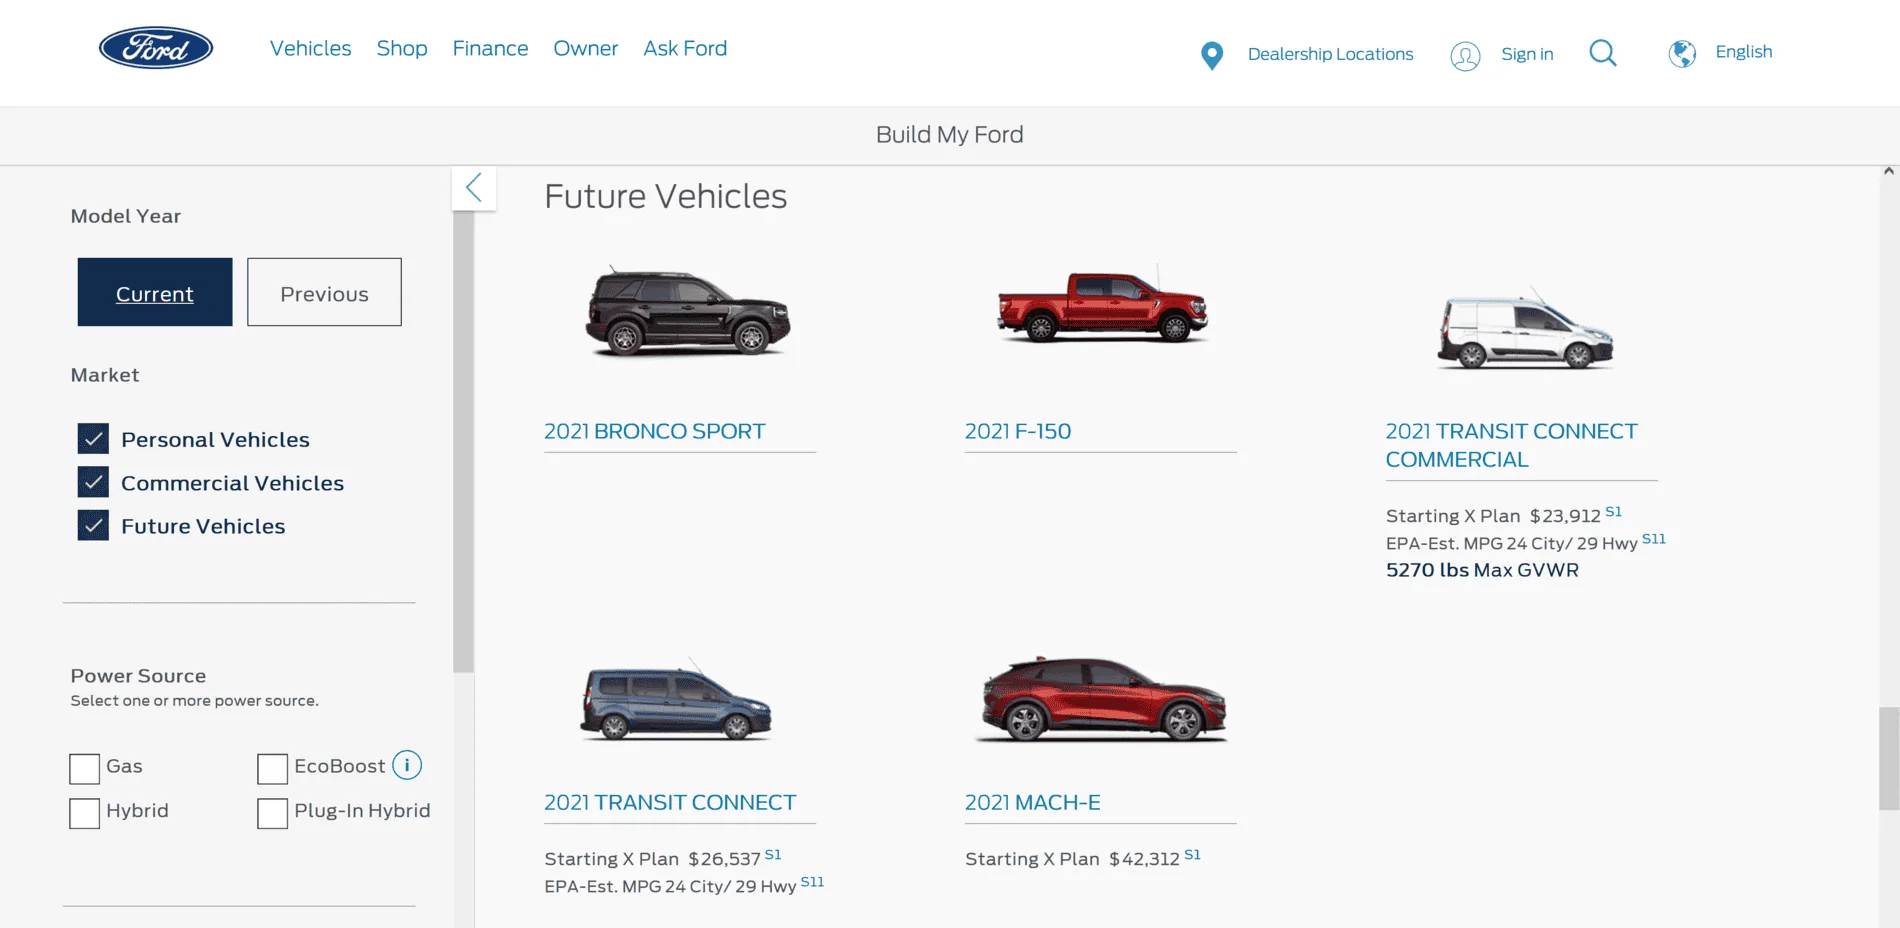Viewport: 1900px width, 928px height.
Task: Select the Current model year button
Action: point(155,292)
